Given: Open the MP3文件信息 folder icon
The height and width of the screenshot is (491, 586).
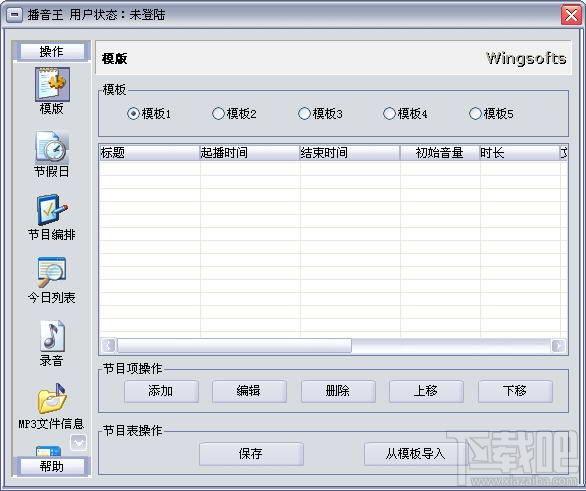Looking at the screenshot, I should pos(52,398).
